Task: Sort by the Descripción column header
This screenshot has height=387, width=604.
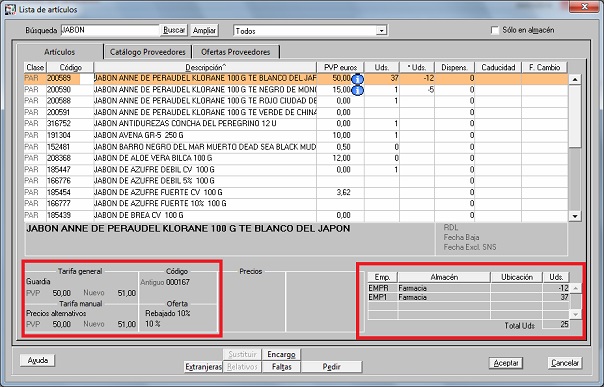Action: (x=205, y=67)
